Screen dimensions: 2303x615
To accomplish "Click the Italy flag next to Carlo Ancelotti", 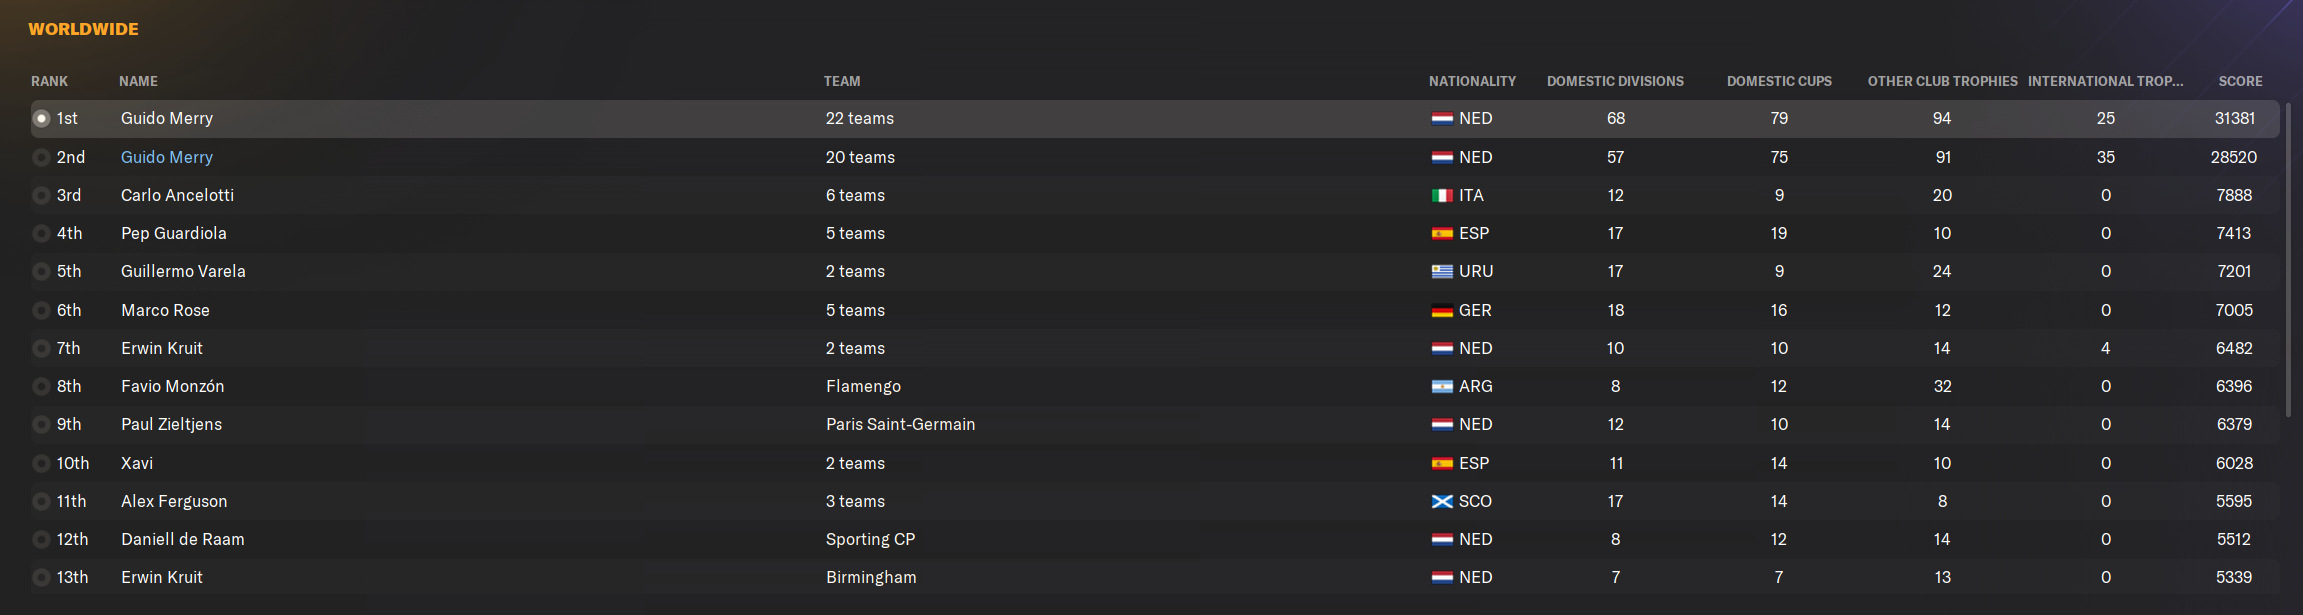I will [x=1441, y=196].
